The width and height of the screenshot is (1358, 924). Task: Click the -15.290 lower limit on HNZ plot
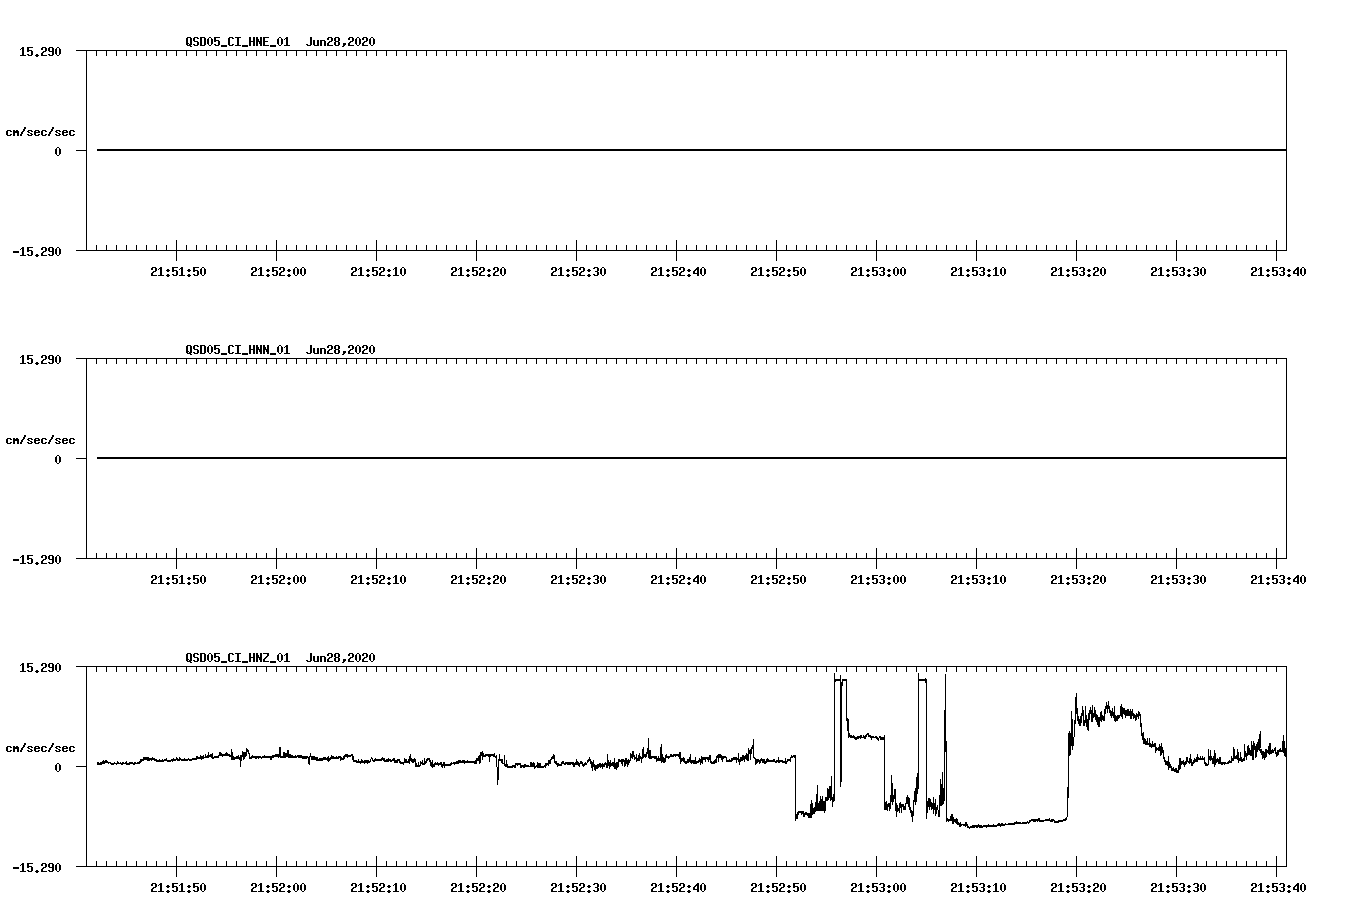pyautogui.click(x=37, y=867)
